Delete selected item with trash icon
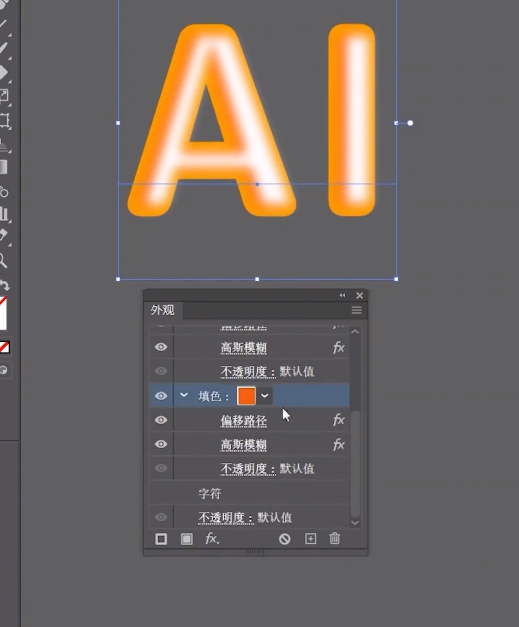Viewport: 519px width, 627px height. click(335, 539)
